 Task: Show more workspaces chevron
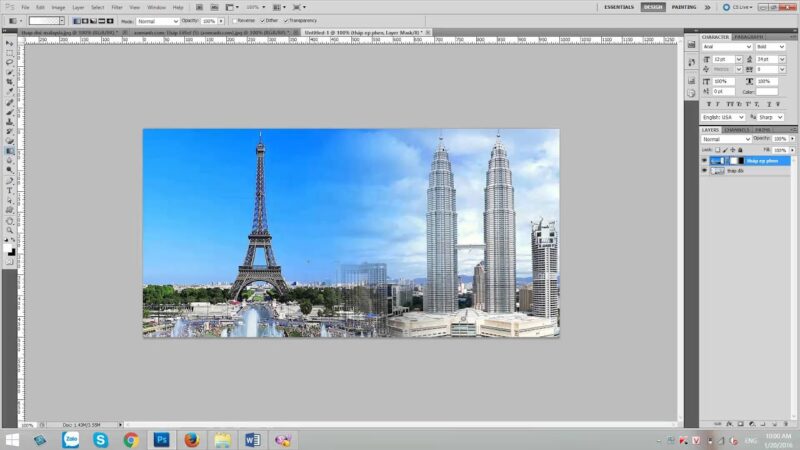pos(708,7)
